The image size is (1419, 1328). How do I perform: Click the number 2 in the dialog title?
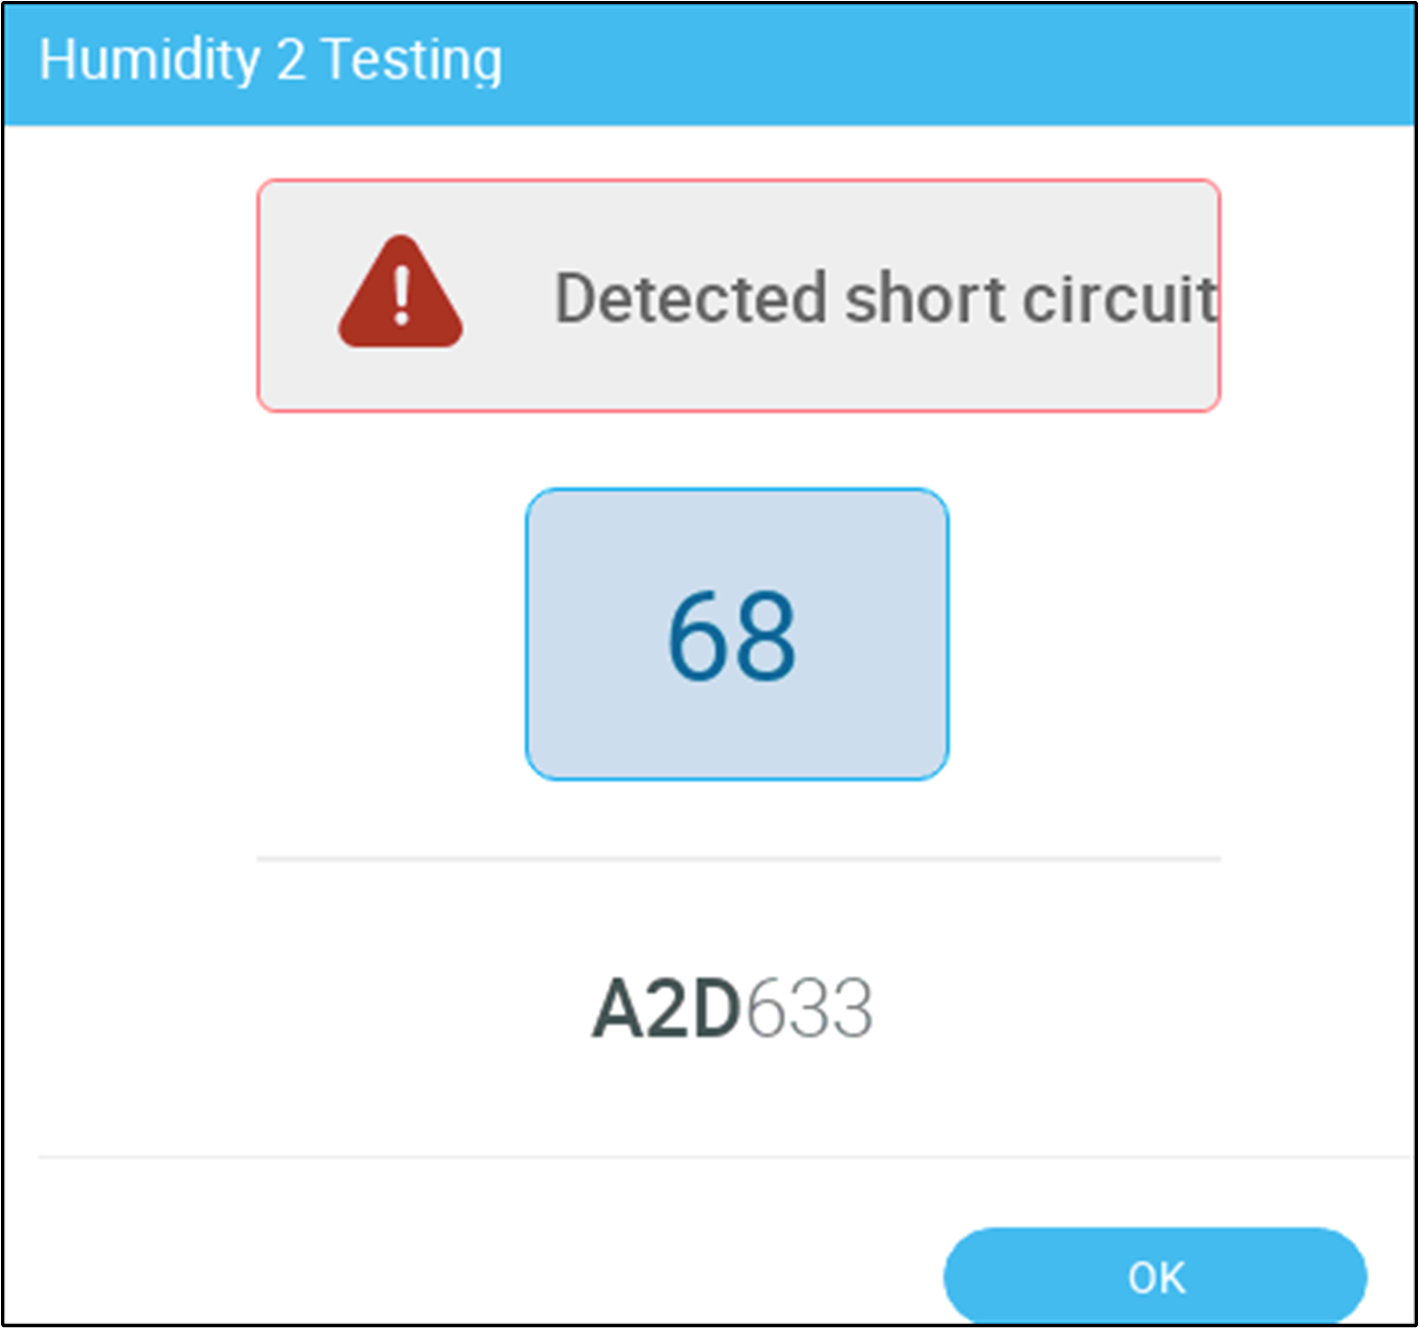[x=290, y=60]
